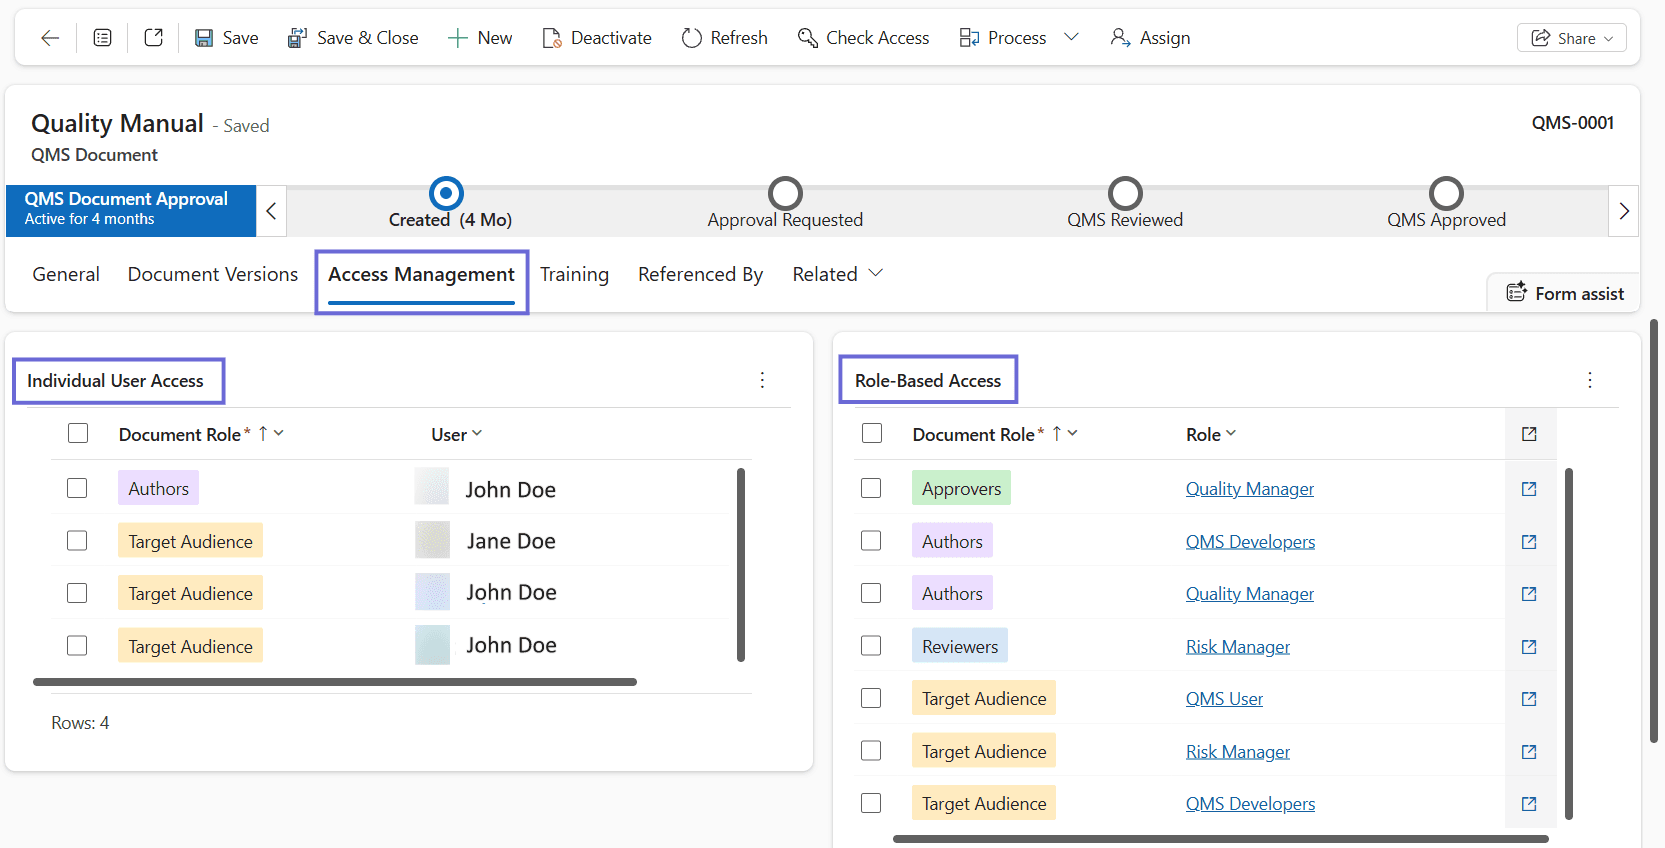Image resolution: width=1665 pixels, height=848 pixels.
Task: Click open-record icon for Approvers row
Action: click(x=1529, y=489)
